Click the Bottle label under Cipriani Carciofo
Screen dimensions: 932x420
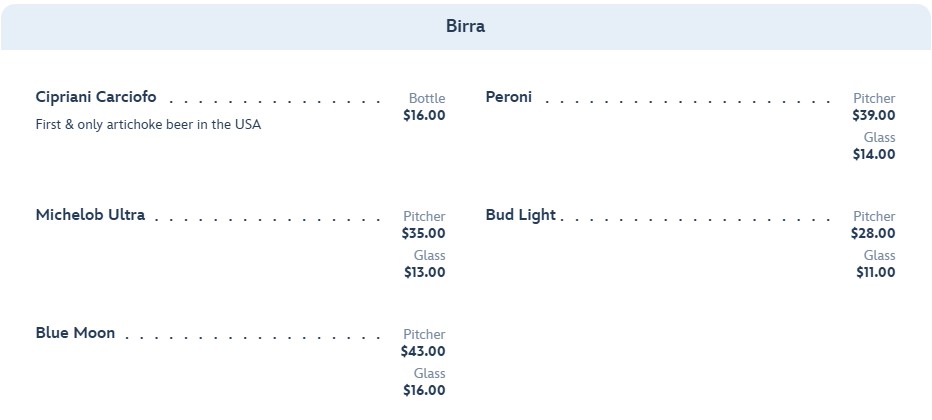(x=427, y=98)
